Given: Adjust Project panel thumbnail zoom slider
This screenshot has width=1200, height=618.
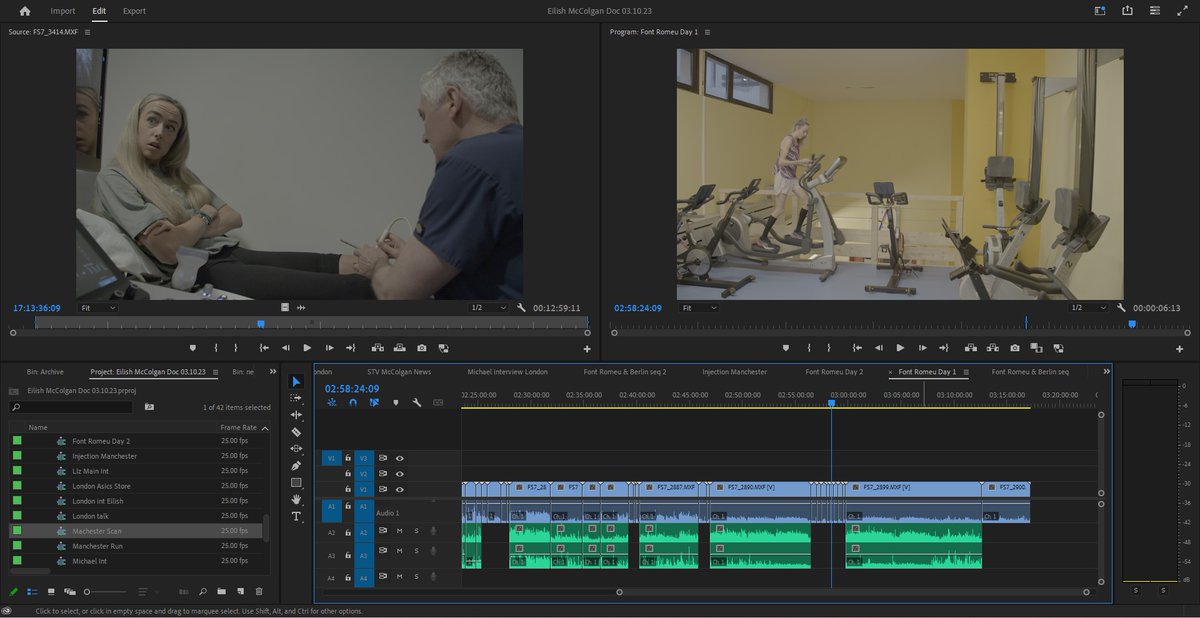Looking at the screenshot, I should (107, 592).
